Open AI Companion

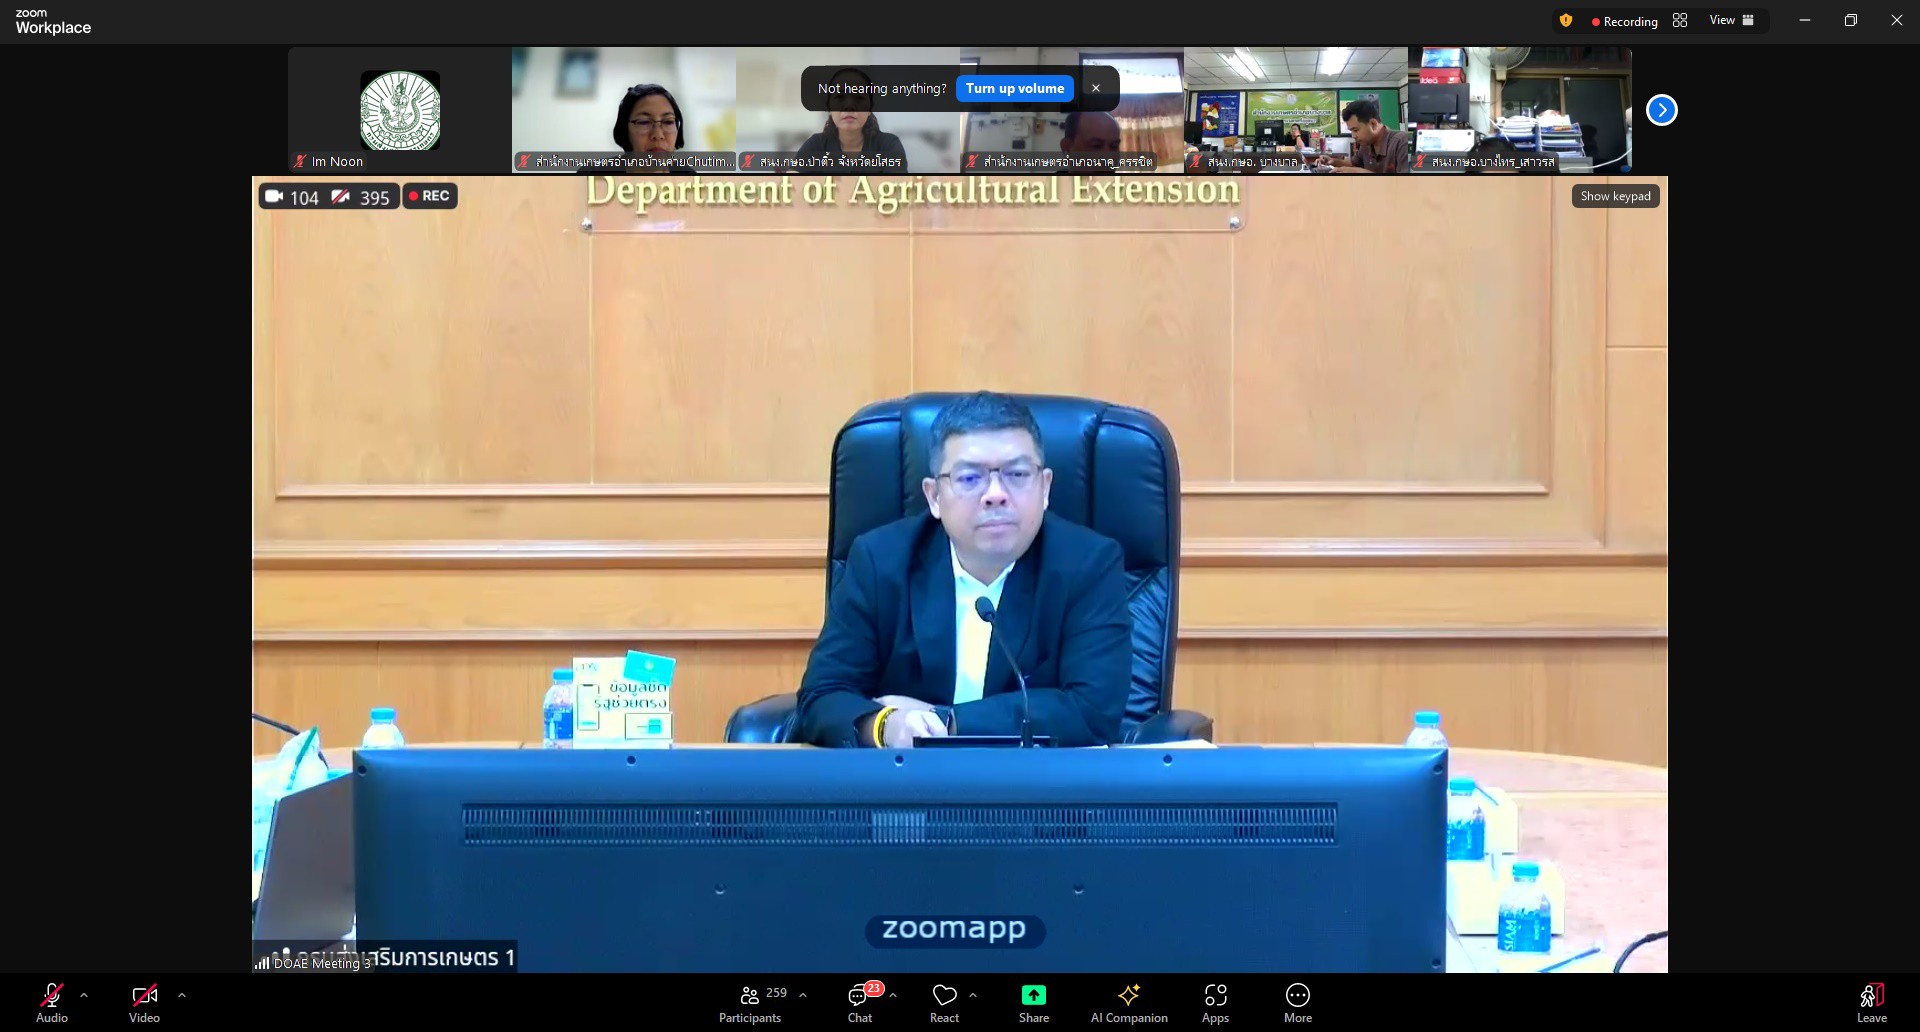click(x=1128, y=1003)
